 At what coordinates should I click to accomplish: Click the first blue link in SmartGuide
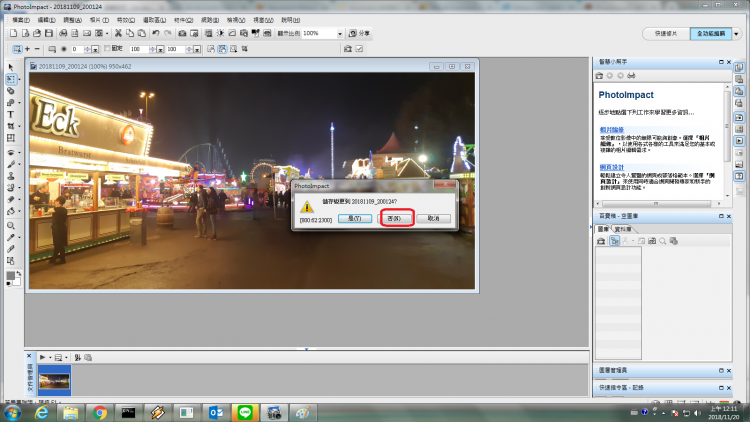click(x=612, y=130)
